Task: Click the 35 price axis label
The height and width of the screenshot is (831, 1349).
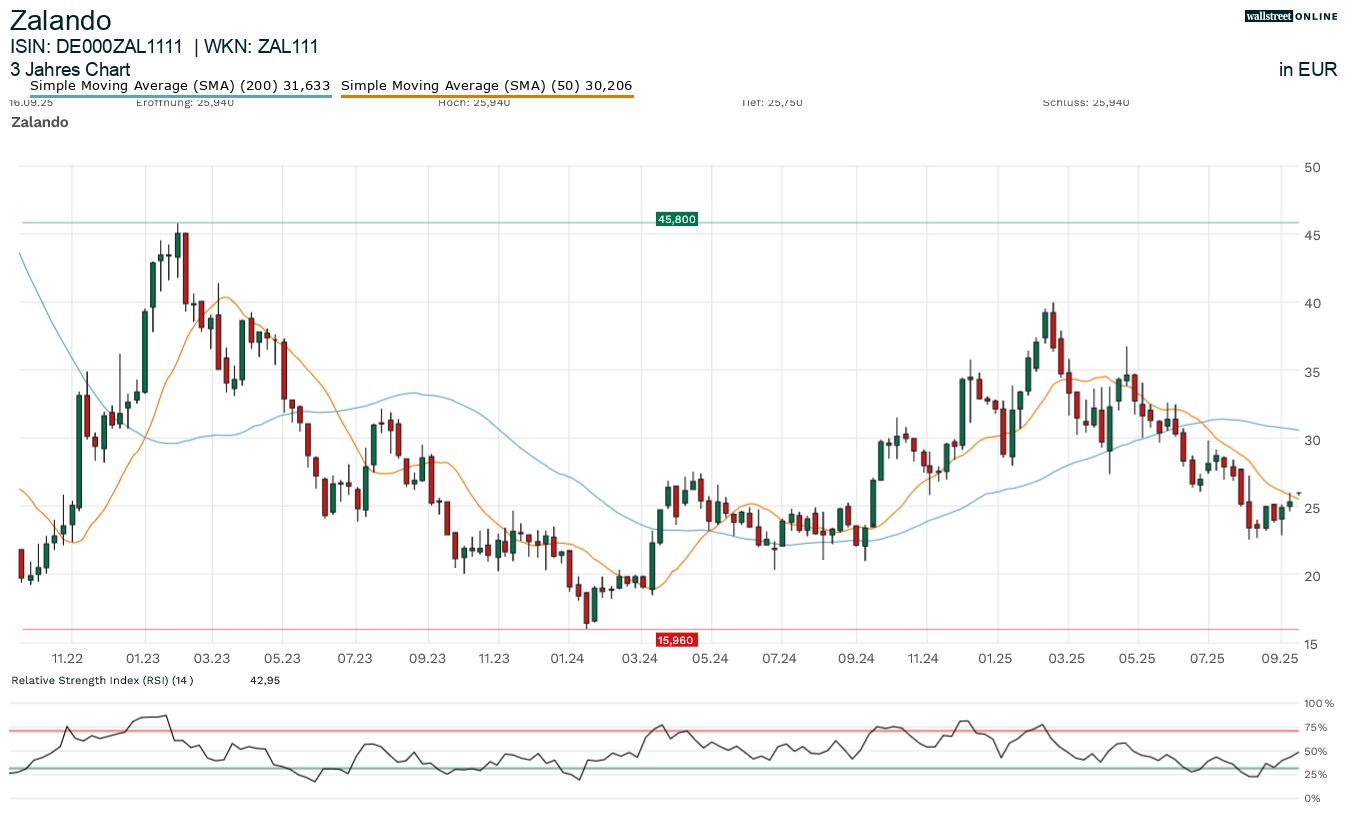Action: tap(1312, 372)
